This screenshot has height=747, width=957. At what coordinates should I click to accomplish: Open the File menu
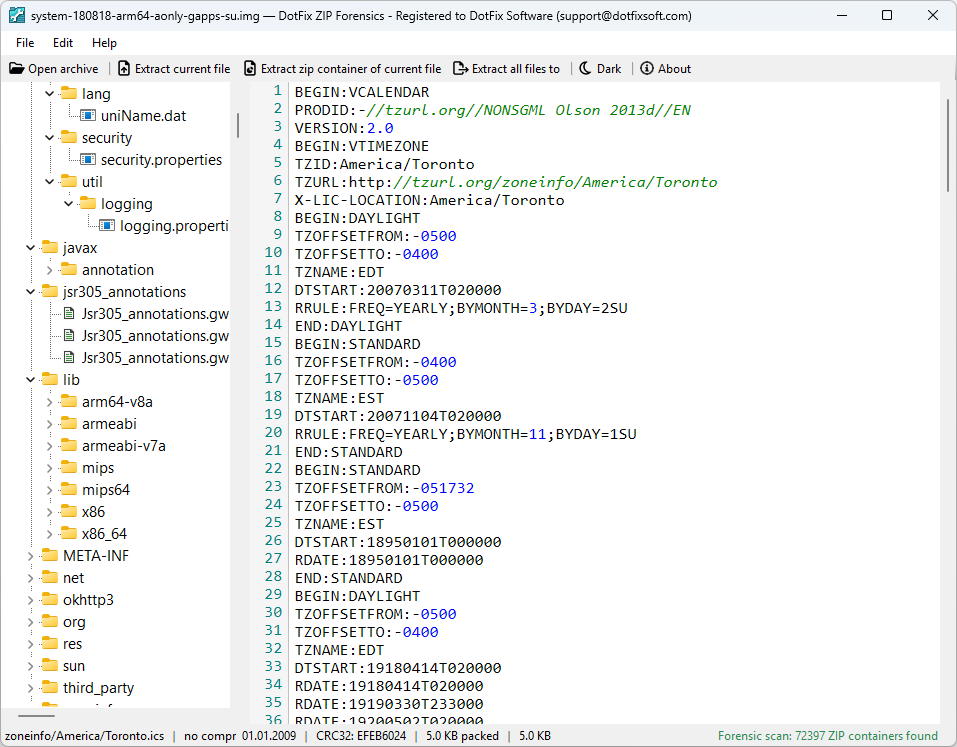[25, 43]
